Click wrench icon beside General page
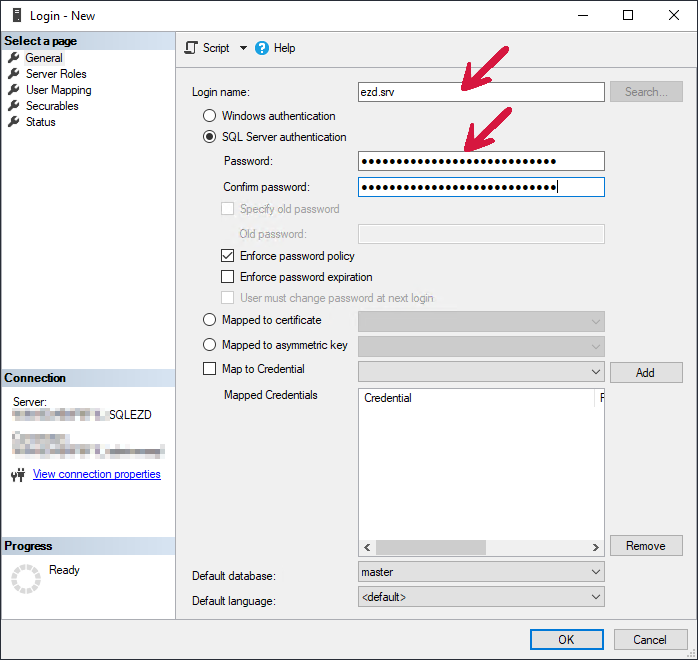 (x=14, y=58)
